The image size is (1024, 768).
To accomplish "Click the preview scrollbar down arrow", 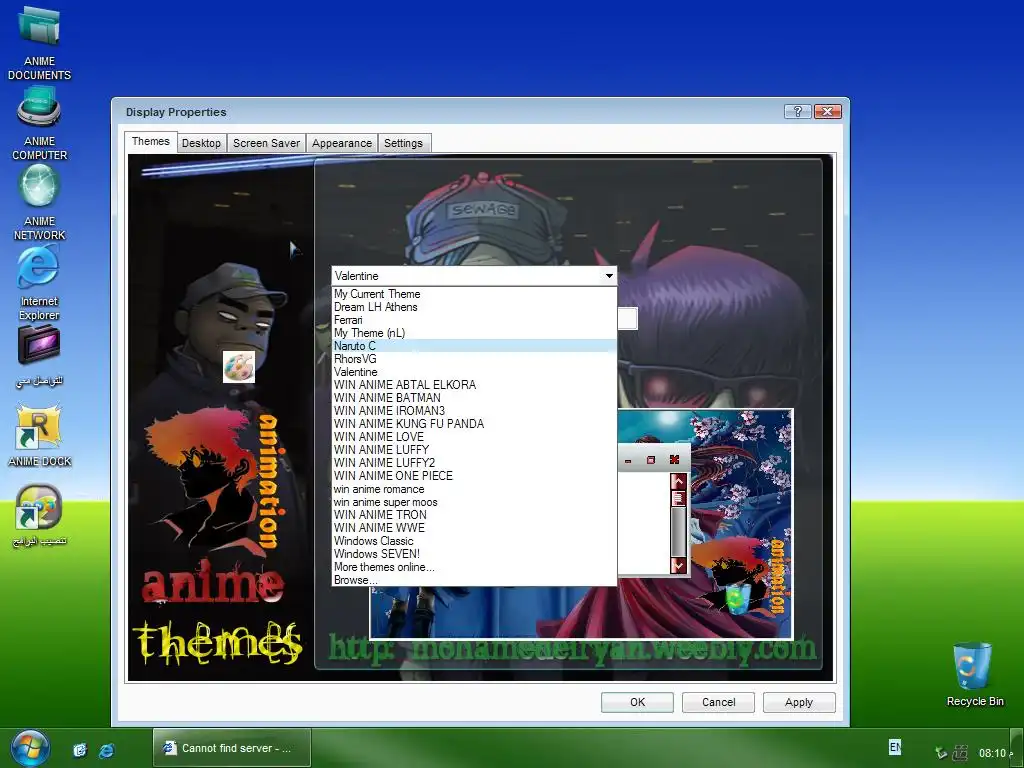I will (x=679, y=565).
